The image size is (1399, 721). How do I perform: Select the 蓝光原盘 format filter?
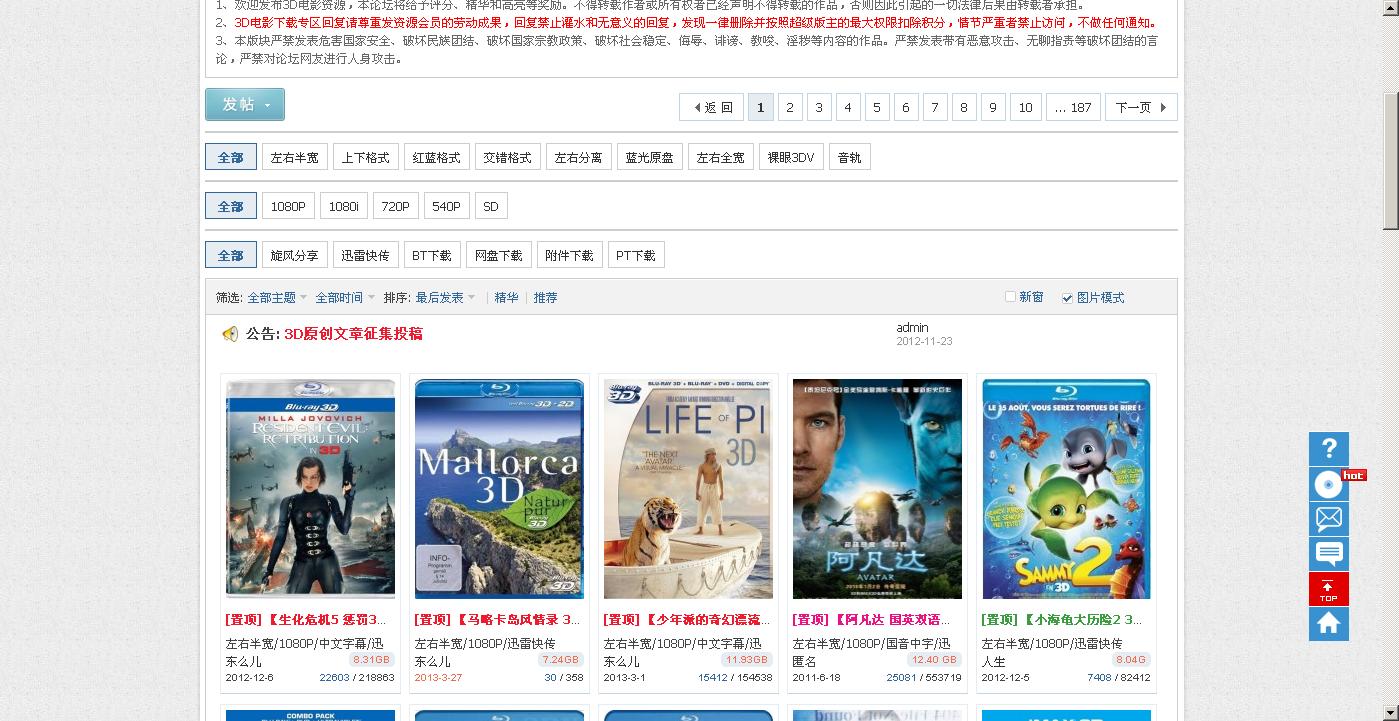[x=649, y=157]
